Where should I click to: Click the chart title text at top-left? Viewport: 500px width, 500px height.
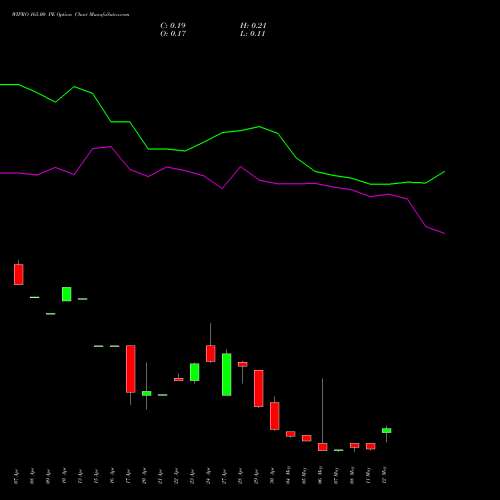pyautogui.click(x=71, y=15)
